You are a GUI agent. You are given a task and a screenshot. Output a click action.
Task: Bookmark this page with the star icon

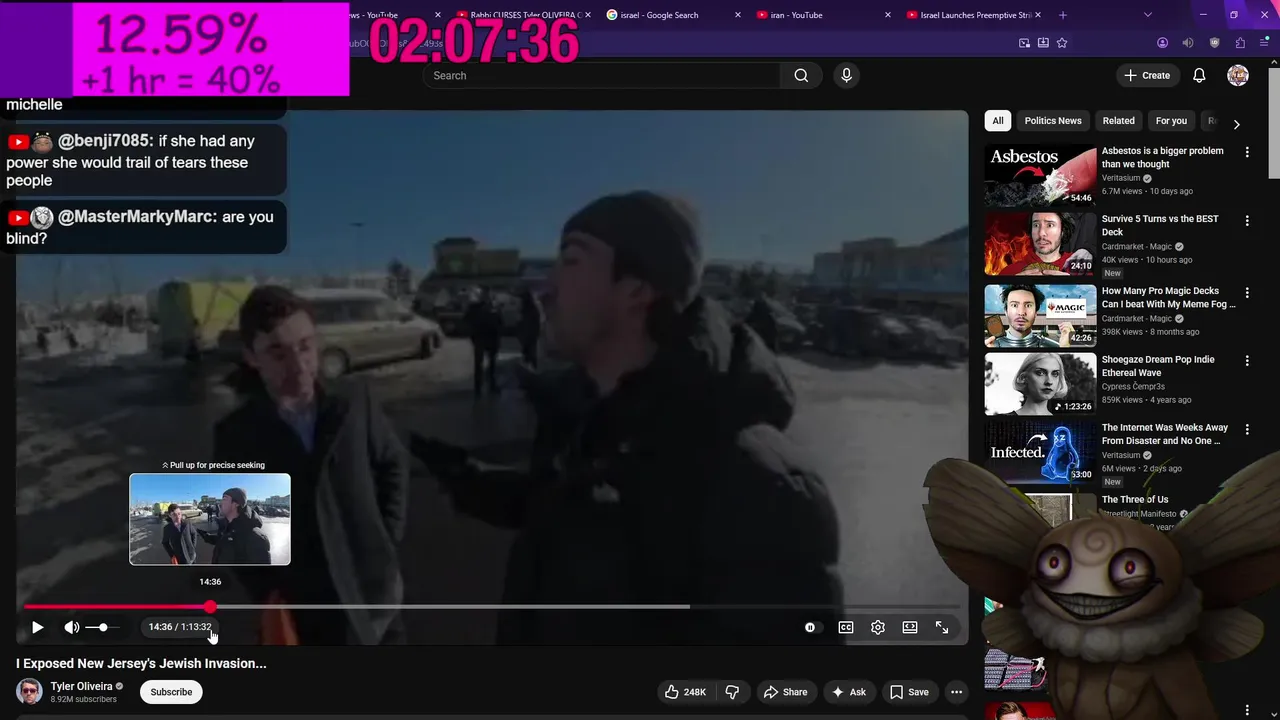click(1062, 43)
